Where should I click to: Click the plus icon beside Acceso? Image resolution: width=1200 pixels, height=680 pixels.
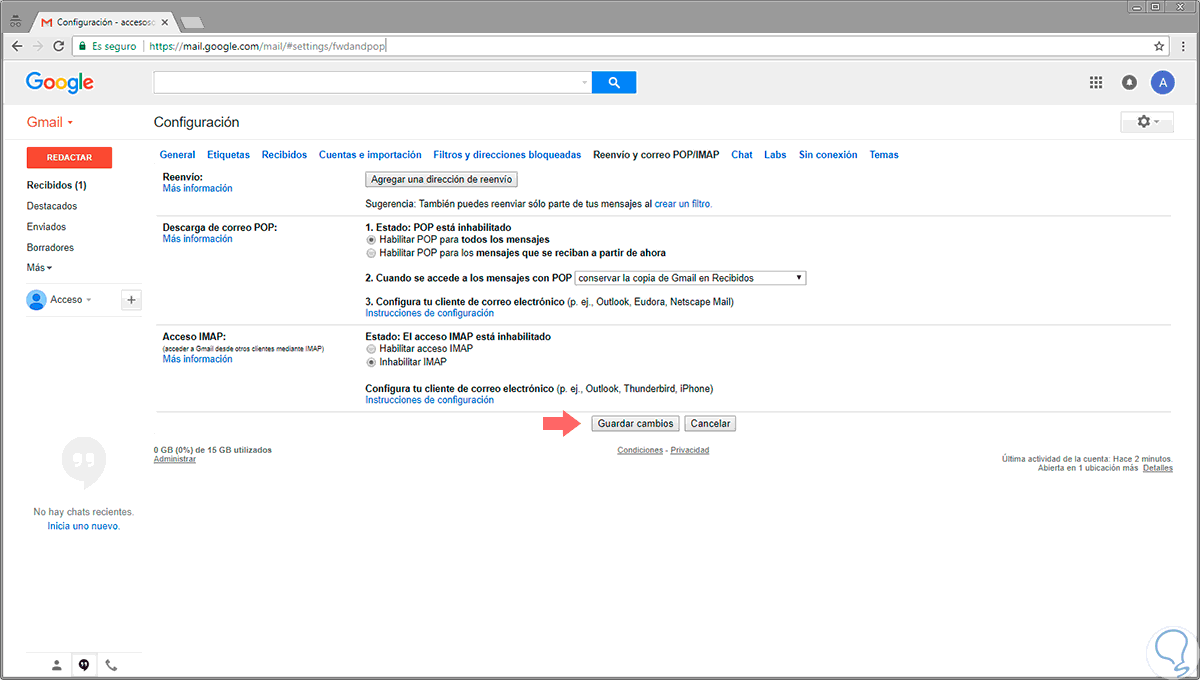coord(131,300)
